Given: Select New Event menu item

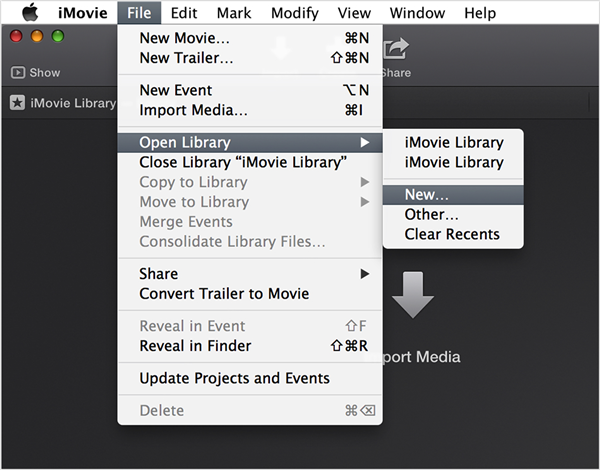Looking at the screenshot, I should (x=250, y=90).
